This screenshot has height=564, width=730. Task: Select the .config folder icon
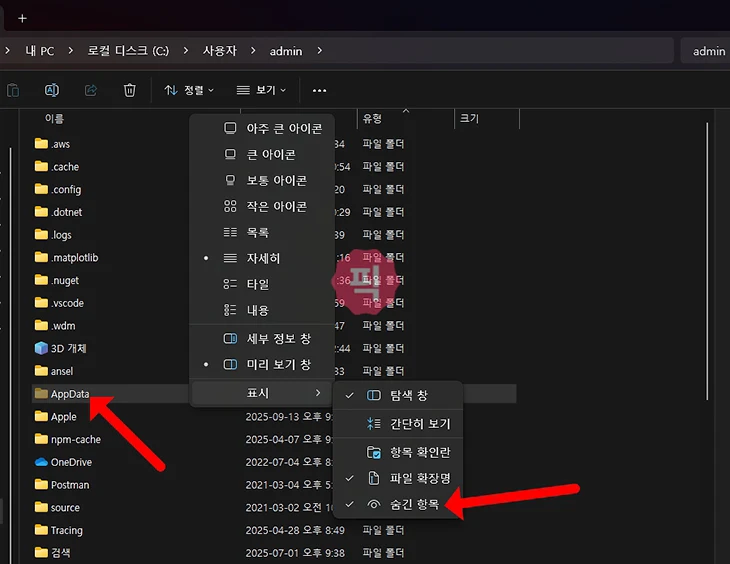[41, 189]
